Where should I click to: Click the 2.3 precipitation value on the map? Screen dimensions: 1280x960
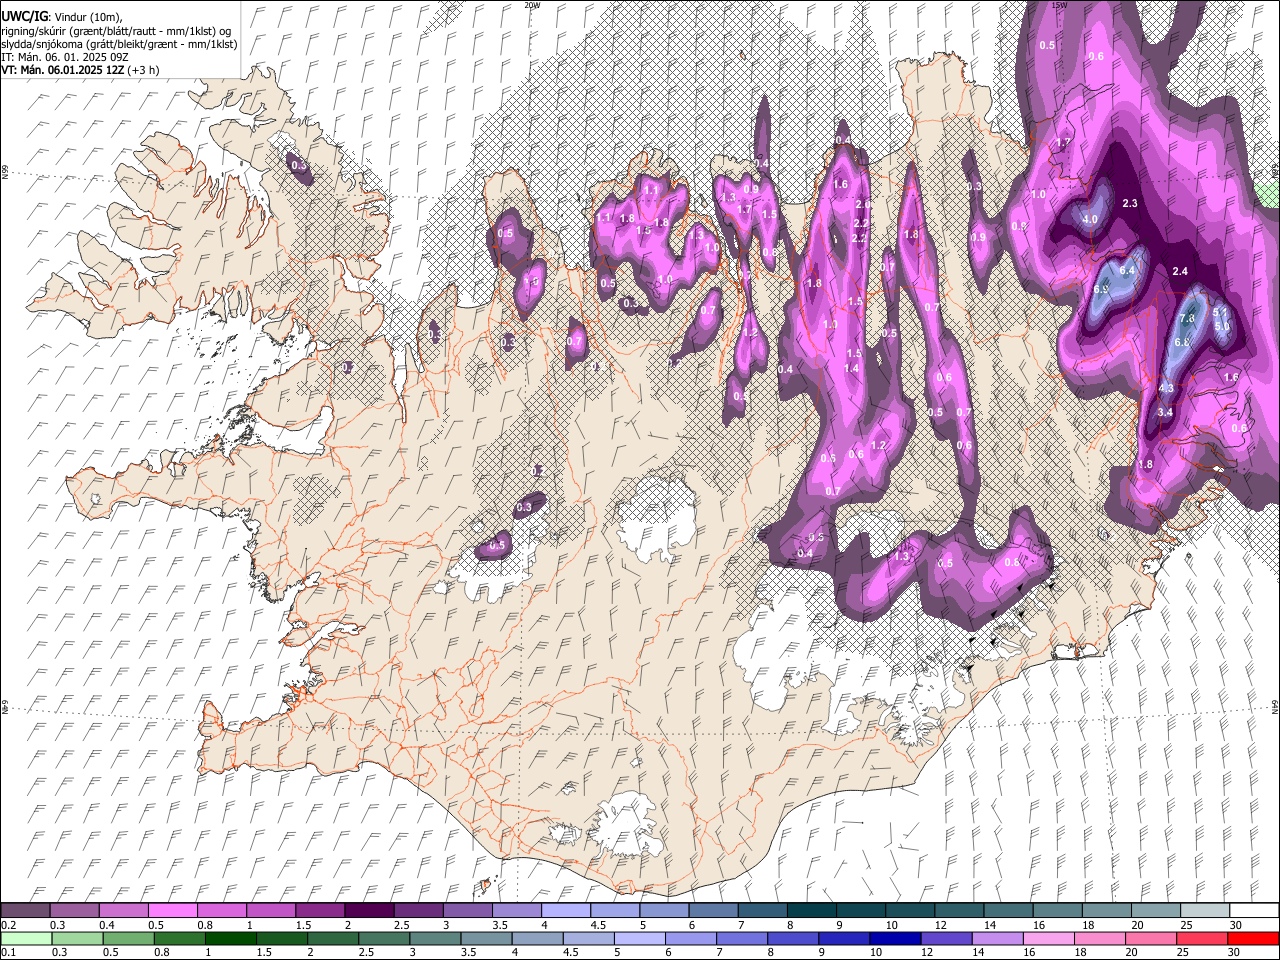coord(1130,203)
